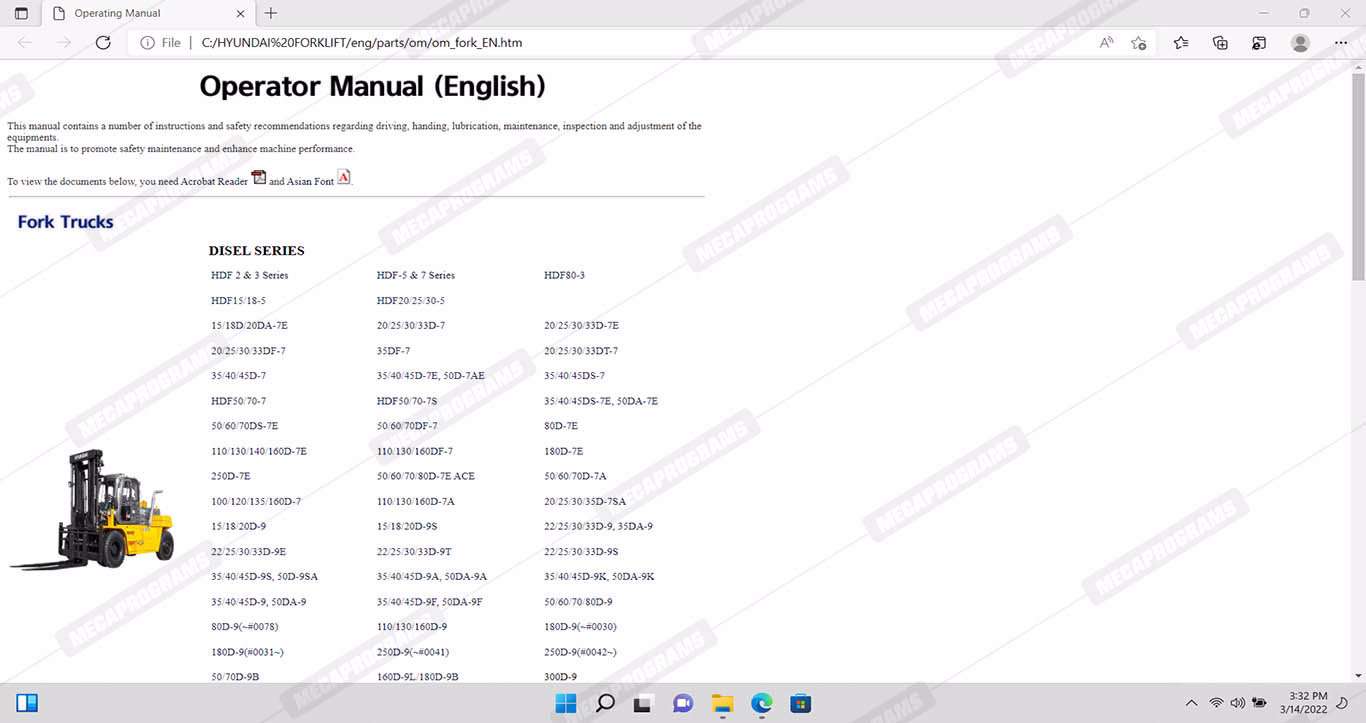Viewport: 1366px width, 723px height.
Task: Open the browser profile avatar
Action: pos(1300,43)
